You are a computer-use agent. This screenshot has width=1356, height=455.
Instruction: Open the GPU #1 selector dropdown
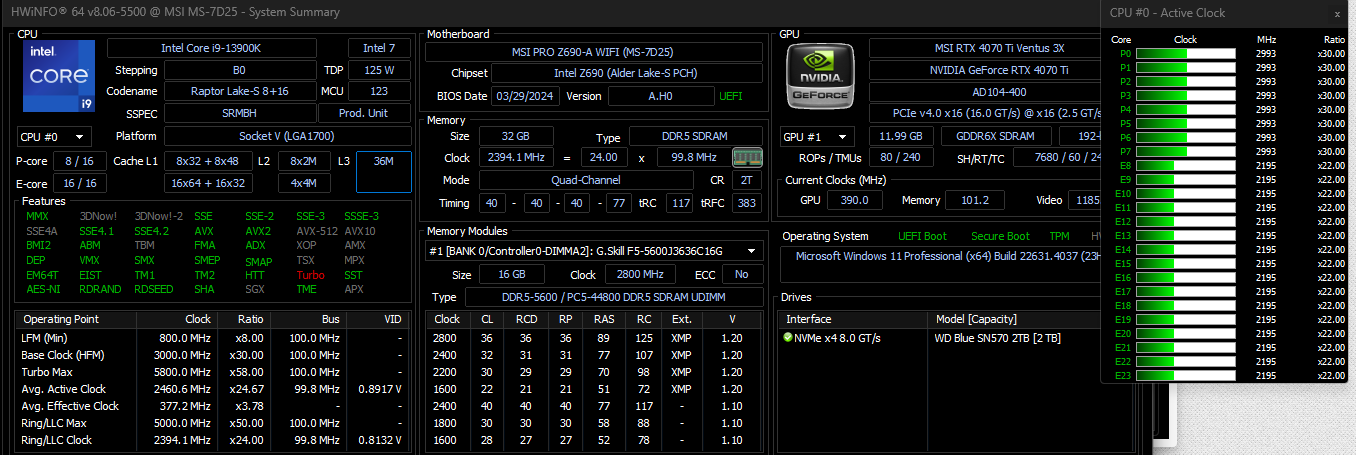(817, 136)
